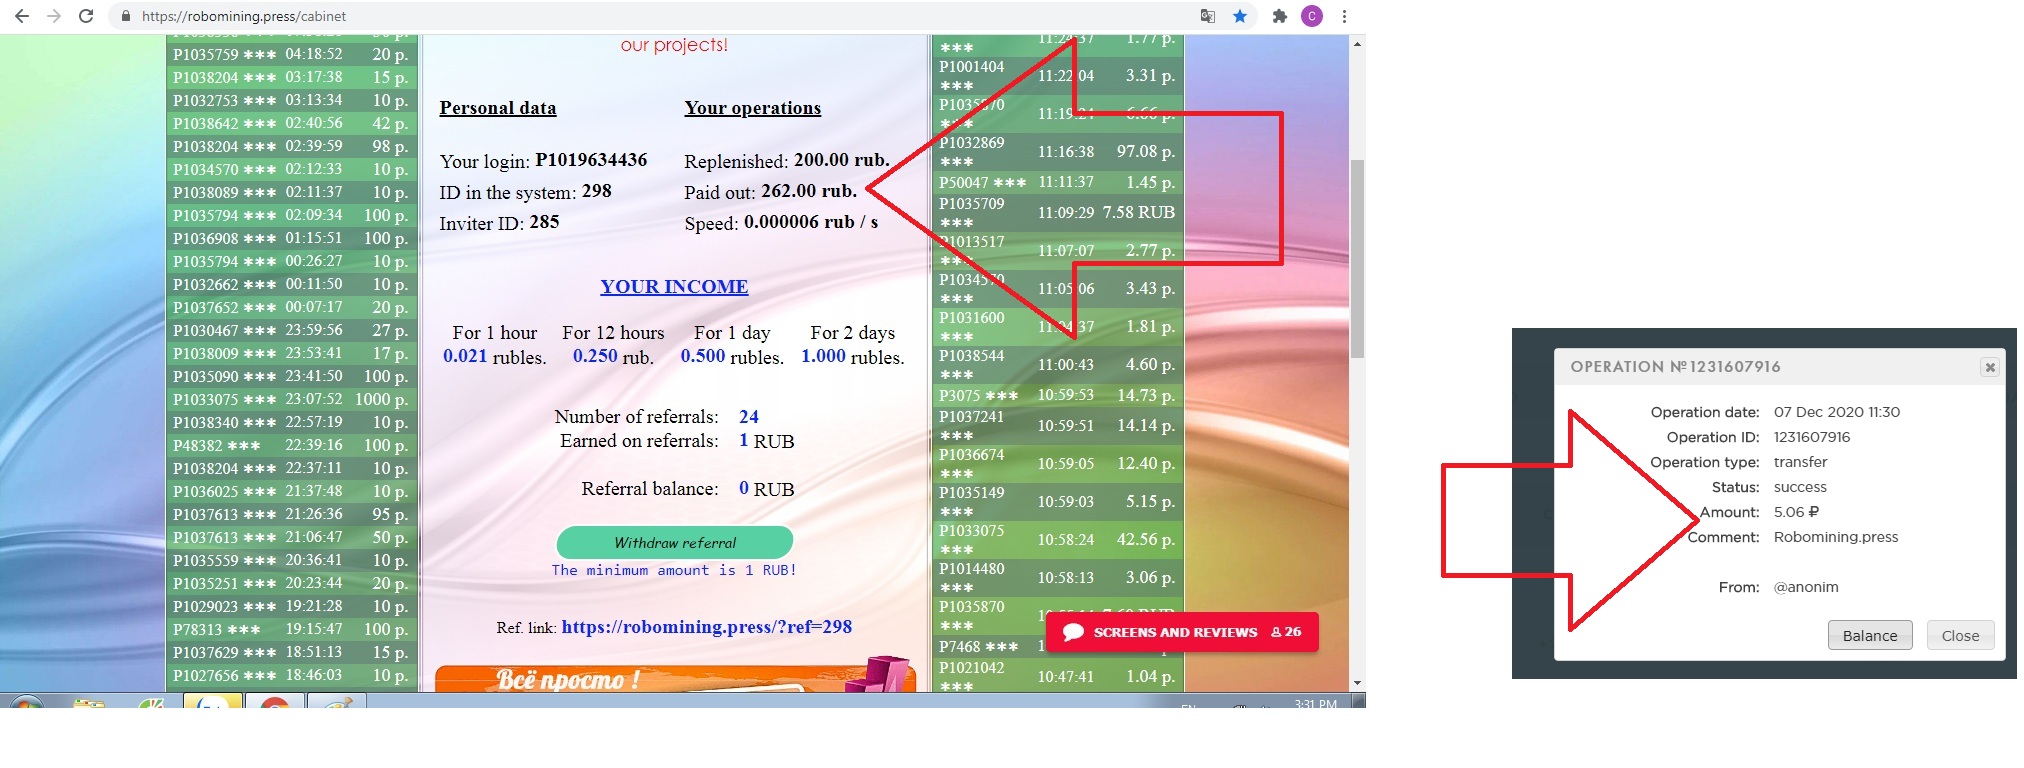
Task: Click the page scrollbar down arrow
Action: (1357, 683)
